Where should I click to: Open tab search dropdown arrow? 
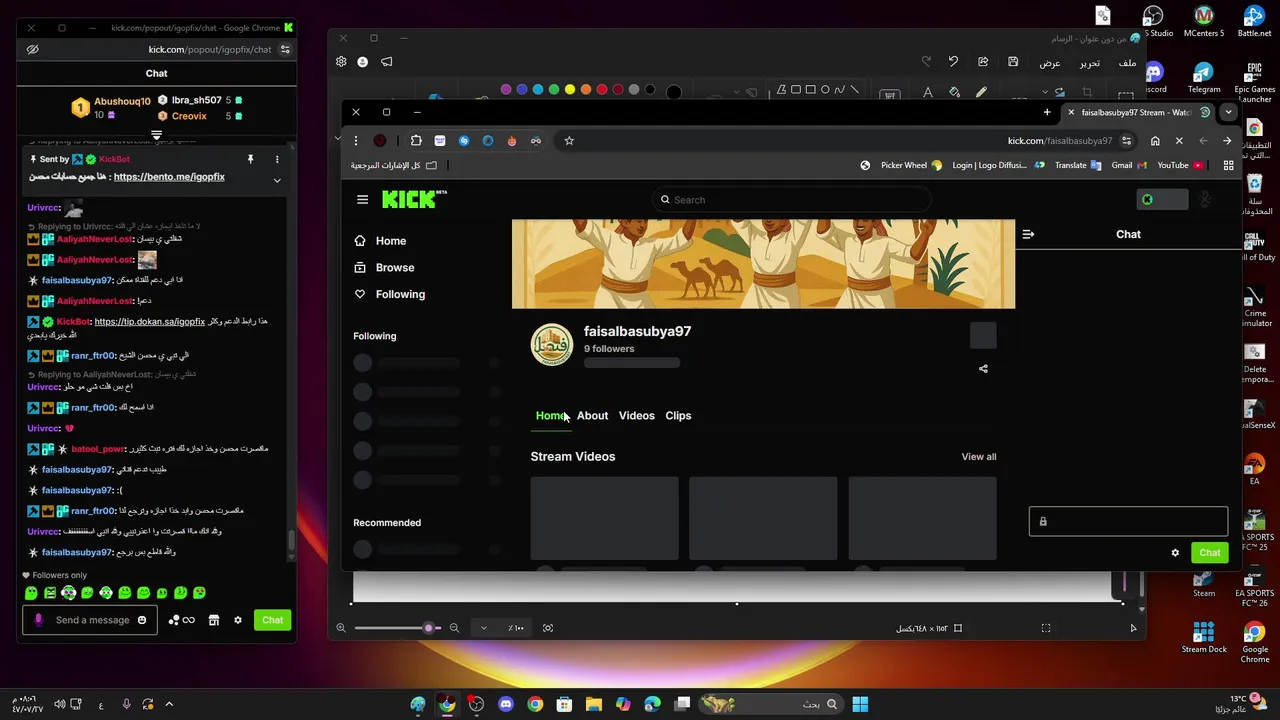click(x=1228, y=112)
